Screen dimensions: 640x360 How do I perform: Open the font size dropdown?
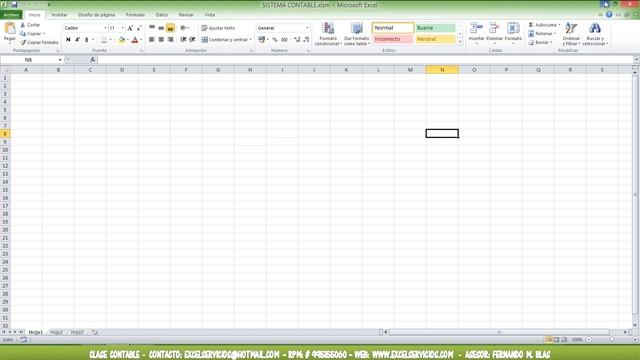122,28
